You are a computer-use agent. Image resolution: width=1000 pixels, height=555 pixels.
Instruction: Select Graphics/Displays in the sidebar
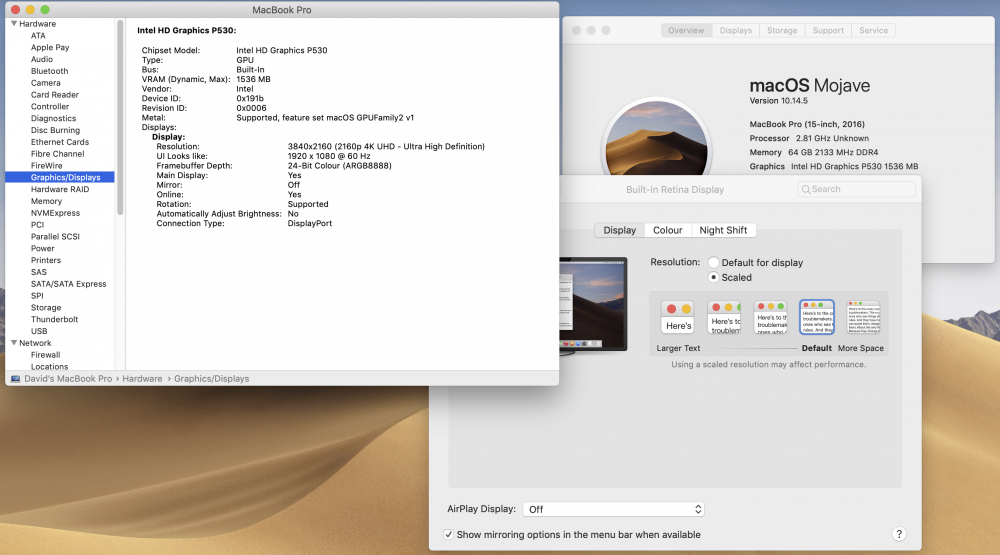tap(60, 177)
